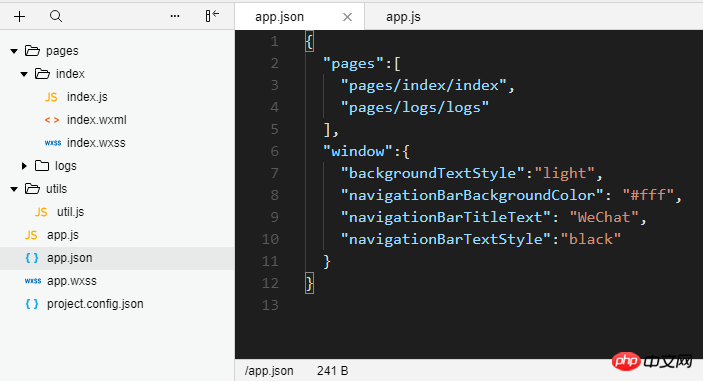Open the file search magnifier icon

(56, 17)
